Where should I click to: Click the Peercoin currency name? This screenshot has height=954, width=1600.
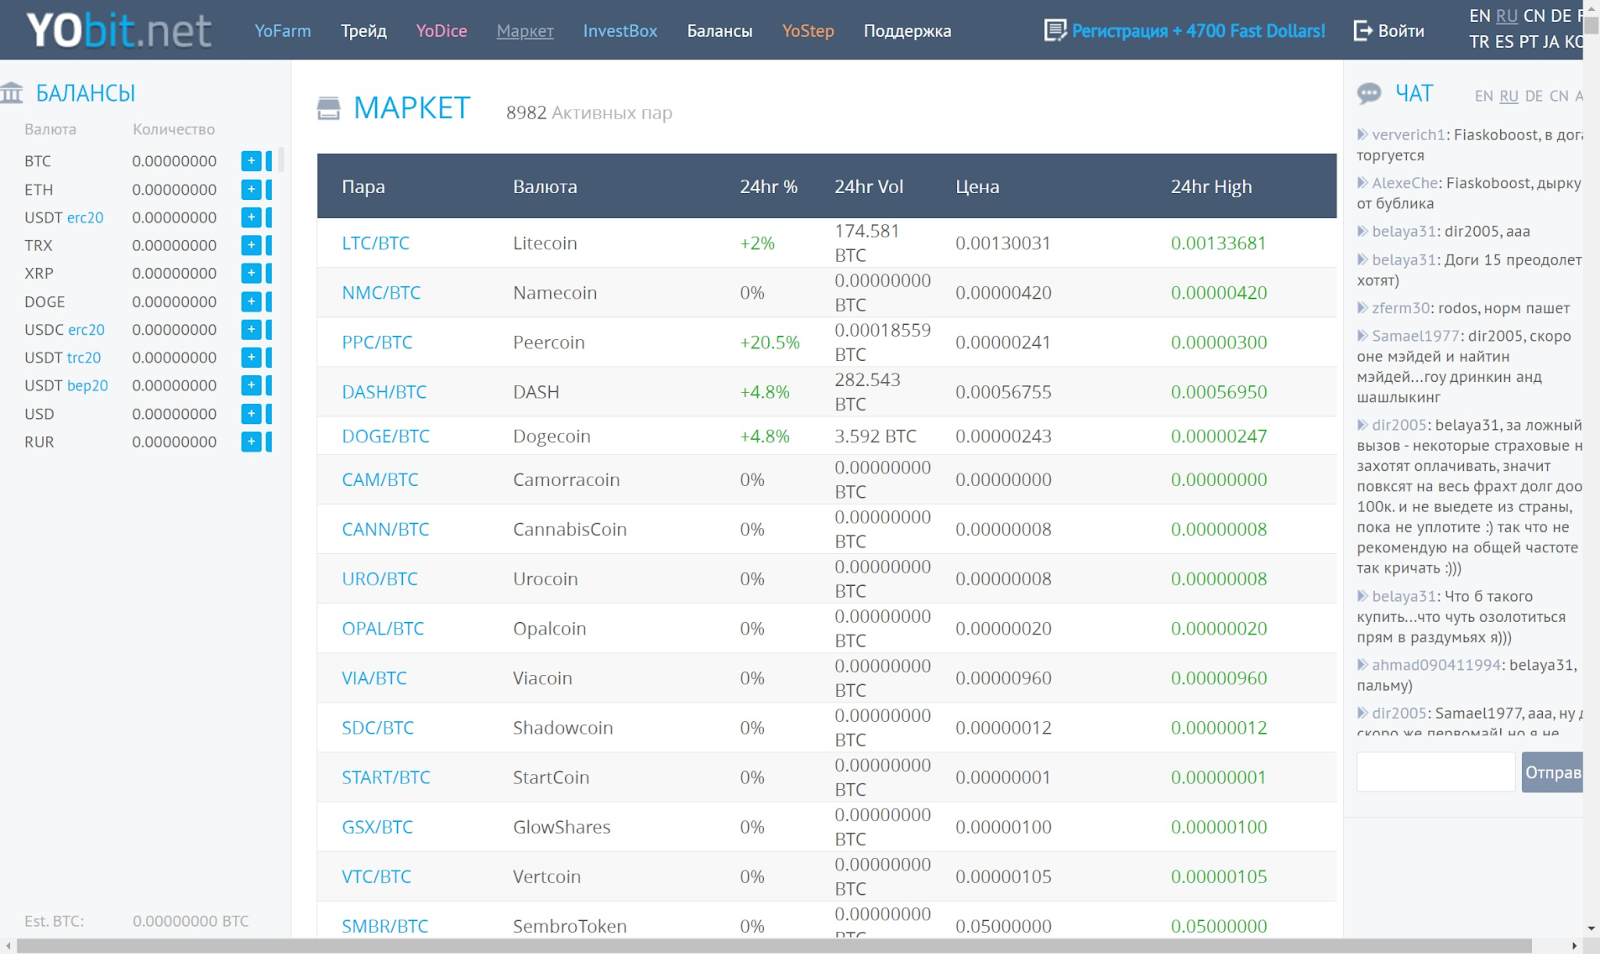point(549,342)
